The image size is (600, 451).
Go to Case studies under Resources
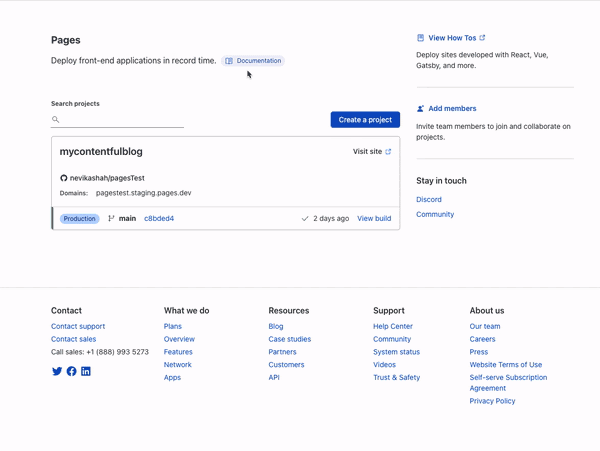[289, 339]
